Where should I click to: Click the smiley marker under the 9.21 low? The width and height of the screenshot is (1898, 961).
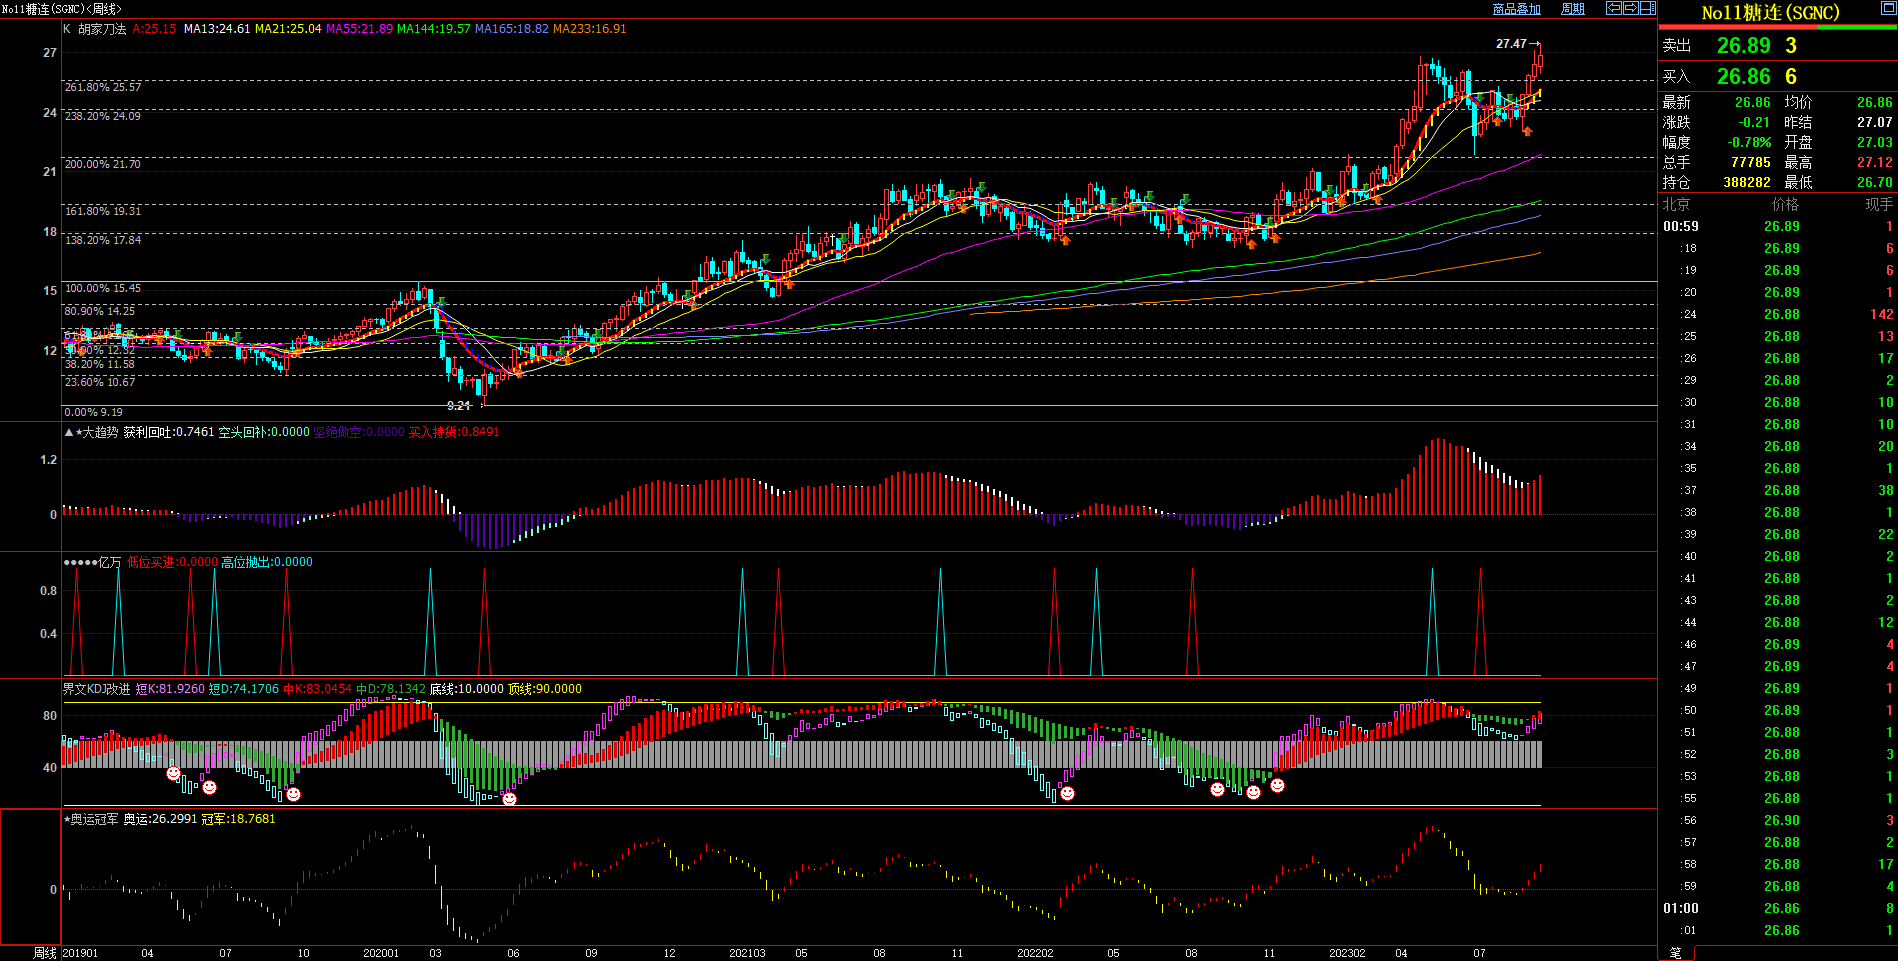pos(509,798)
